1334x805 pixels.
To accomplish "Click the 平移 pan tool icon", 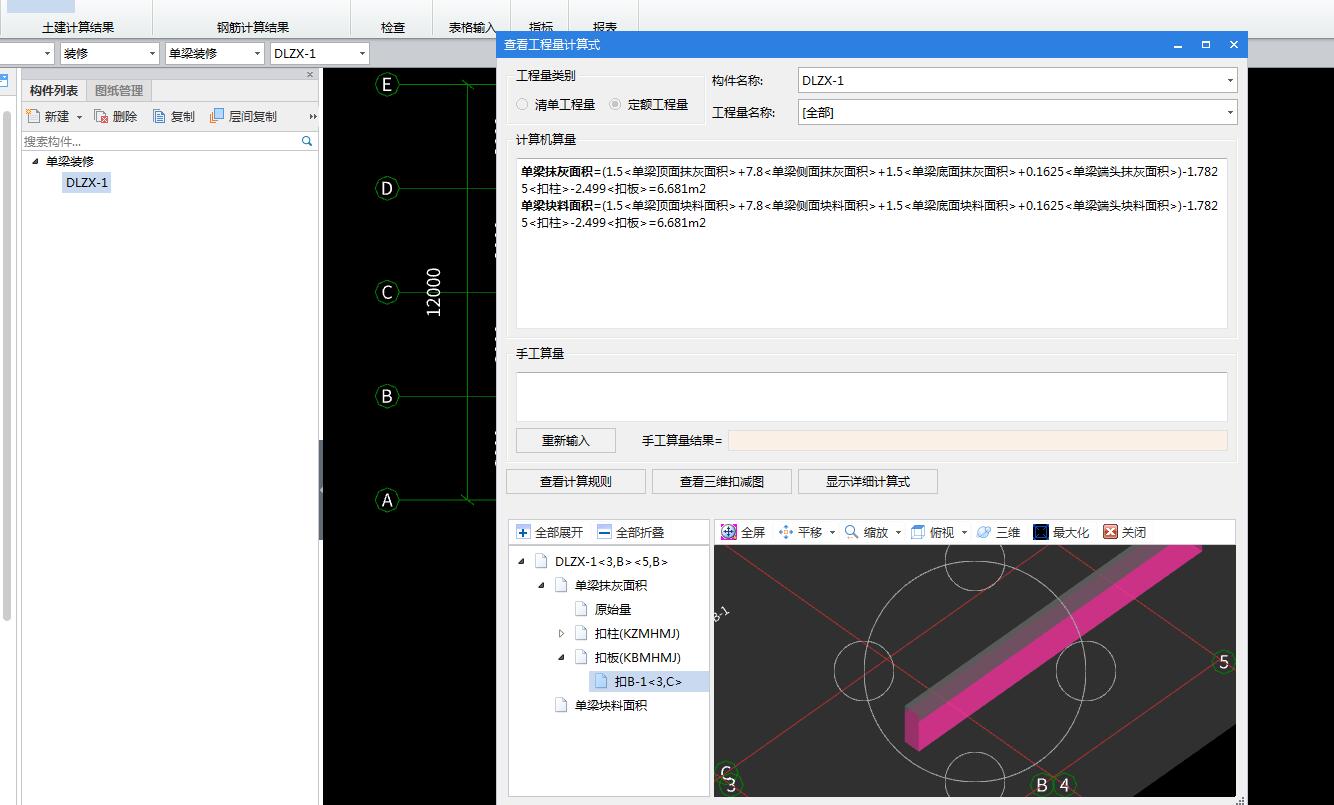I will pyautogui.click(x=786, y=532).
